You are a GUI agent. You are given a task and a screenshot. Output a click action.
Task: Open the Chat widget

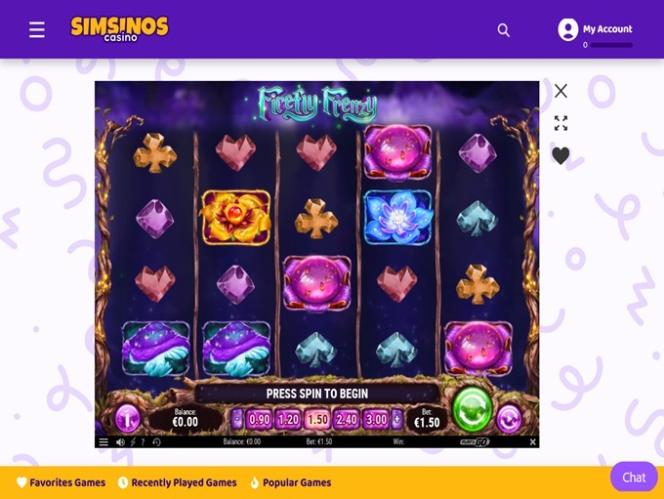pyautogui.click(x=634, y=477)
